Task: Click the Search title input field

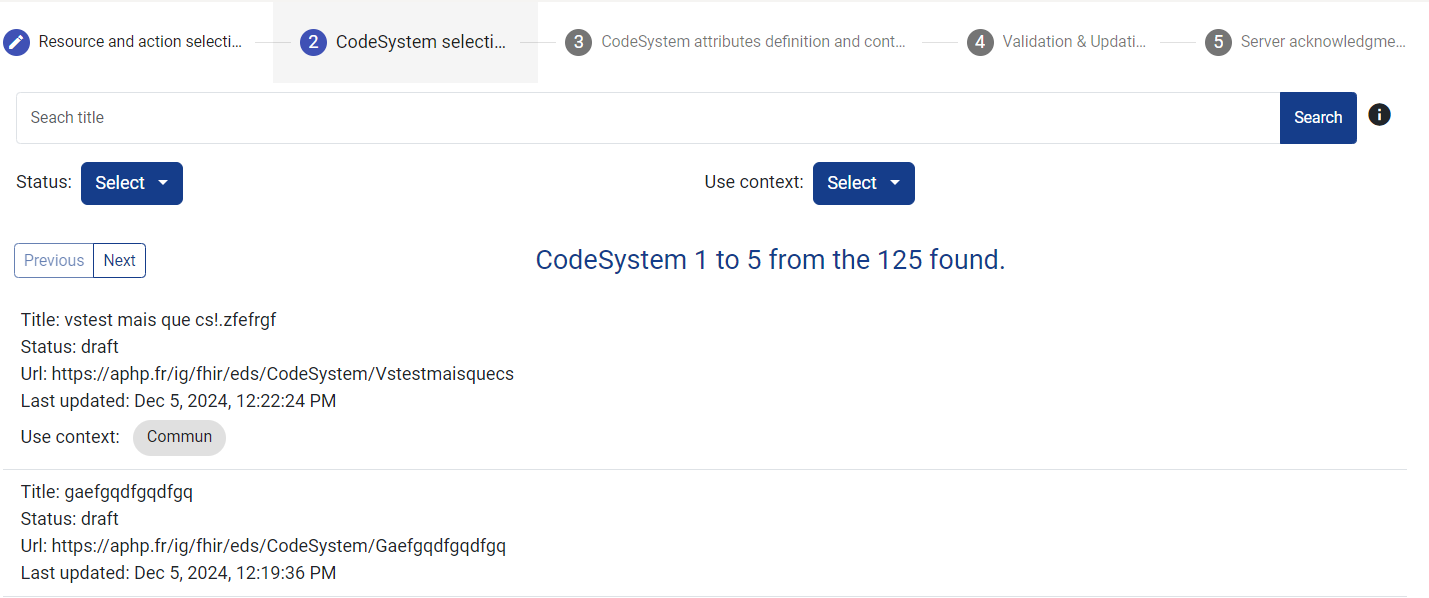Action: tap(648, 118)
